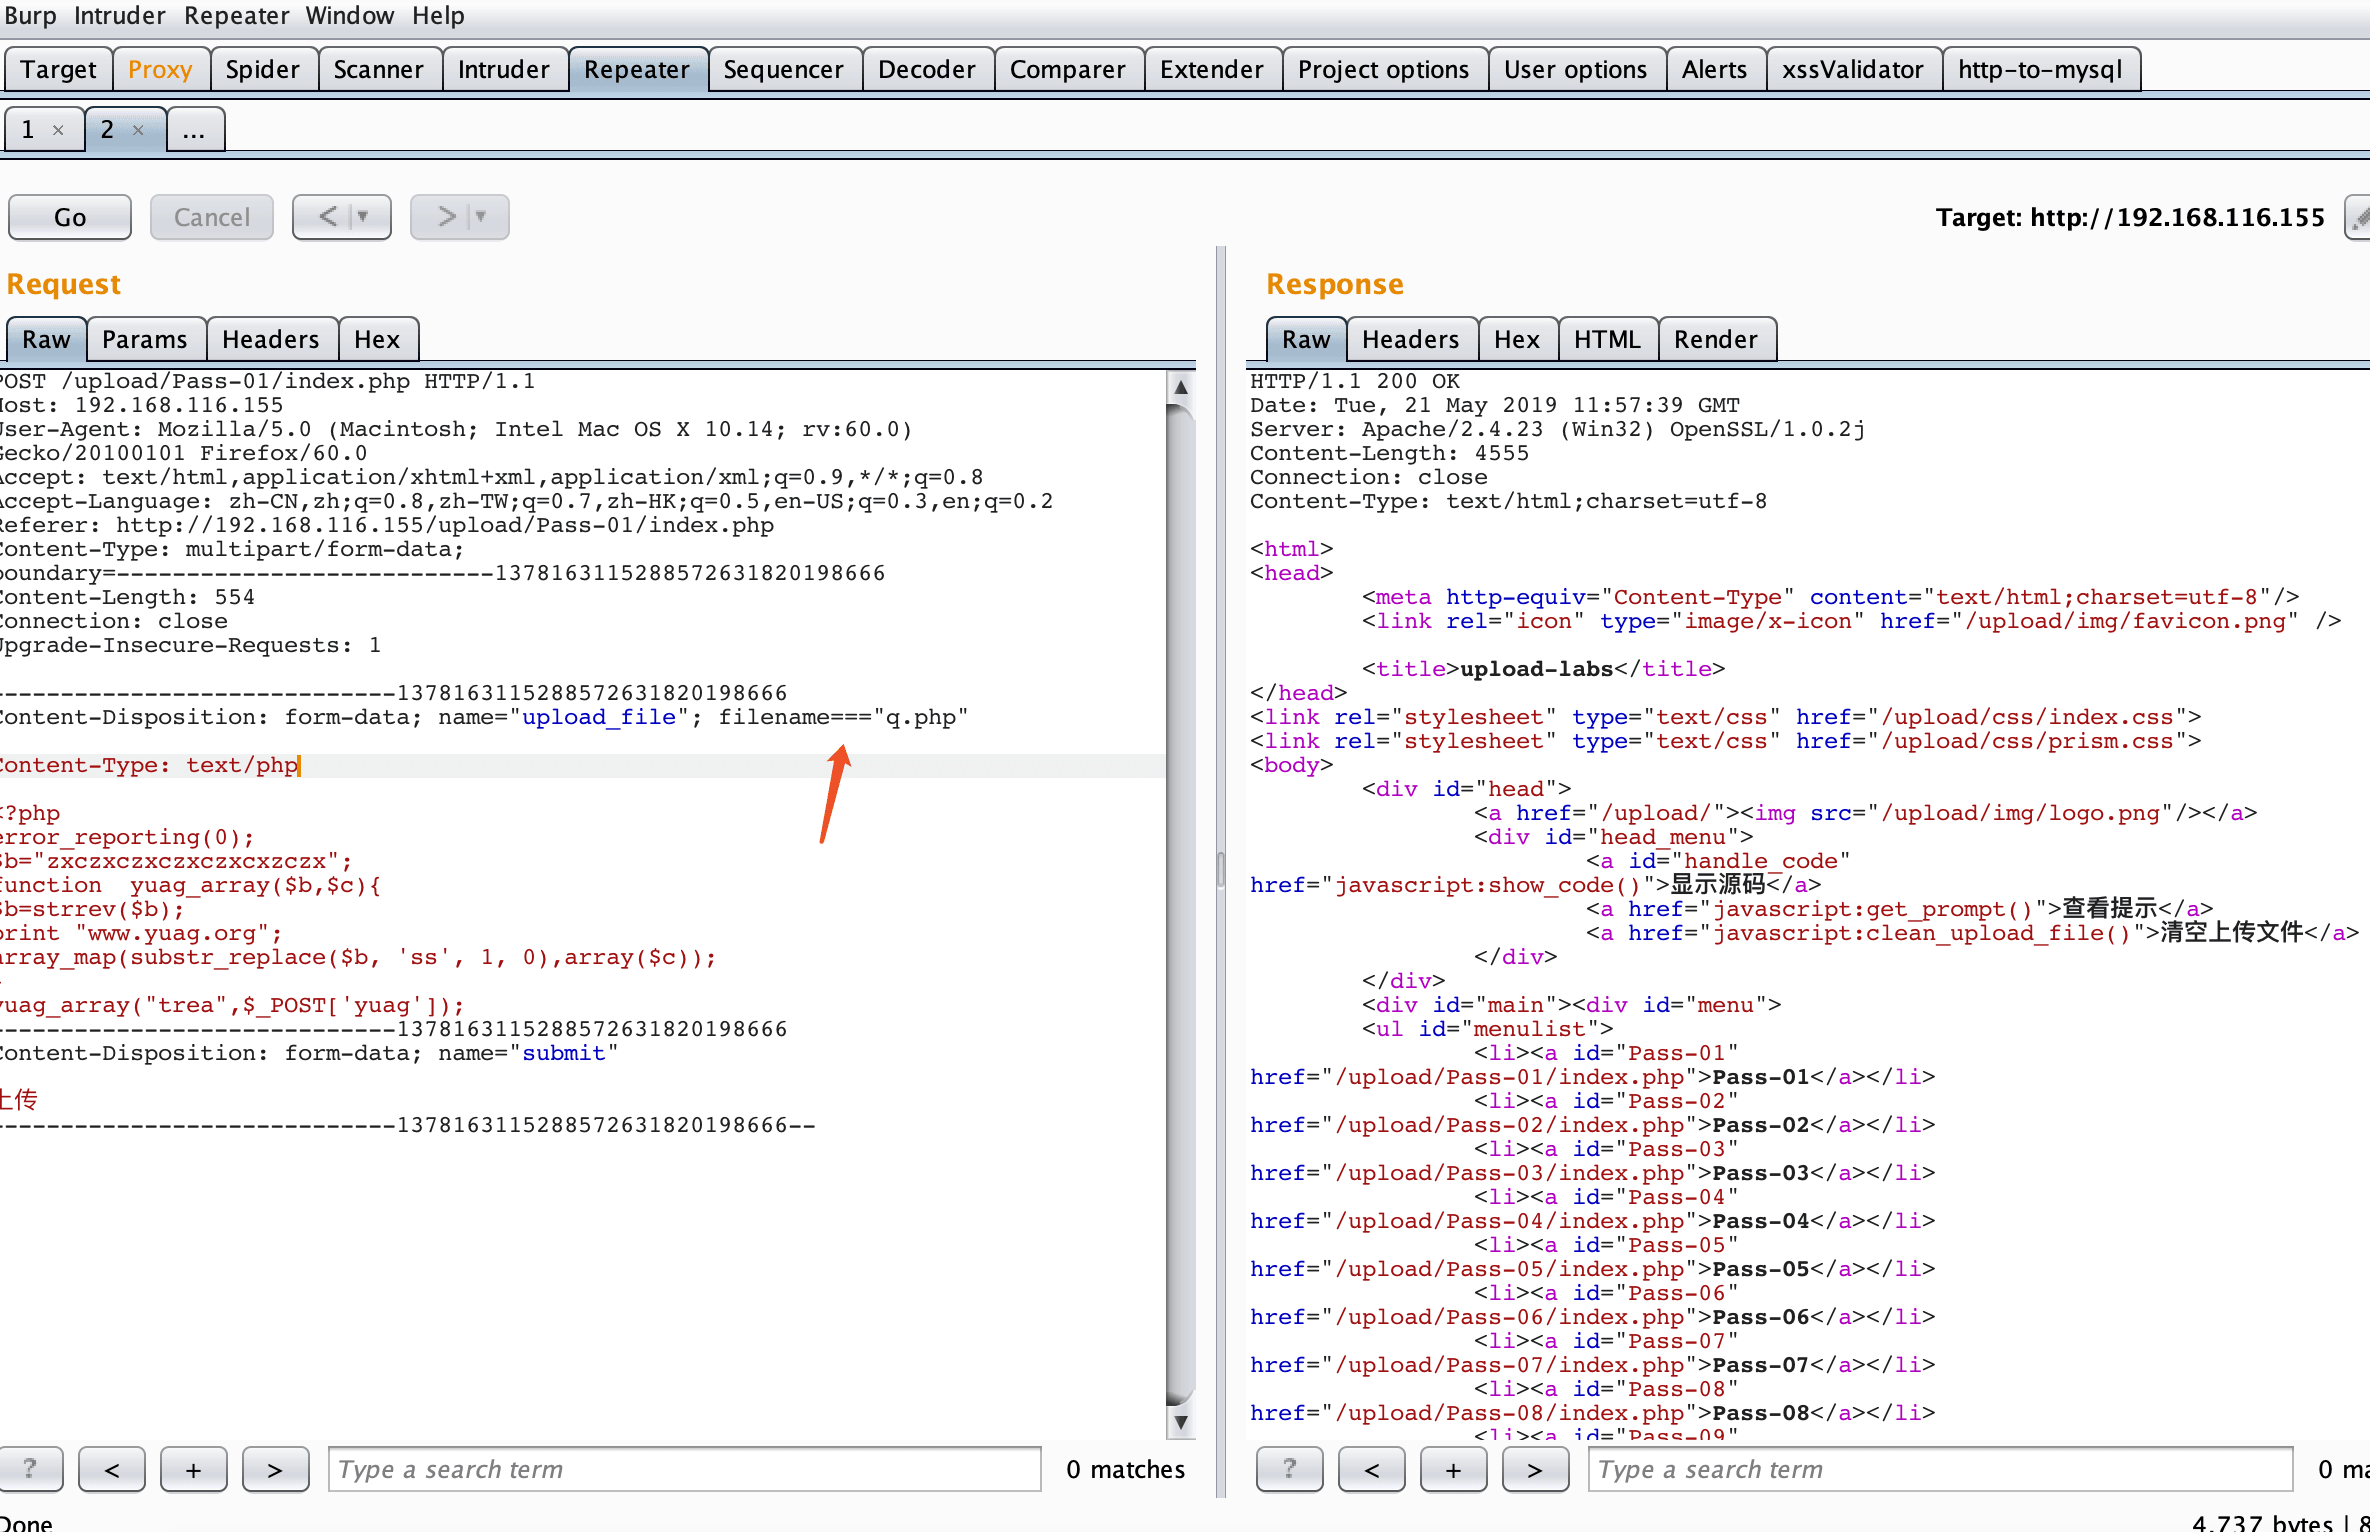Open the Burp menu
The height and width of the screenshot is (1532, 2370).
point(30,15)
